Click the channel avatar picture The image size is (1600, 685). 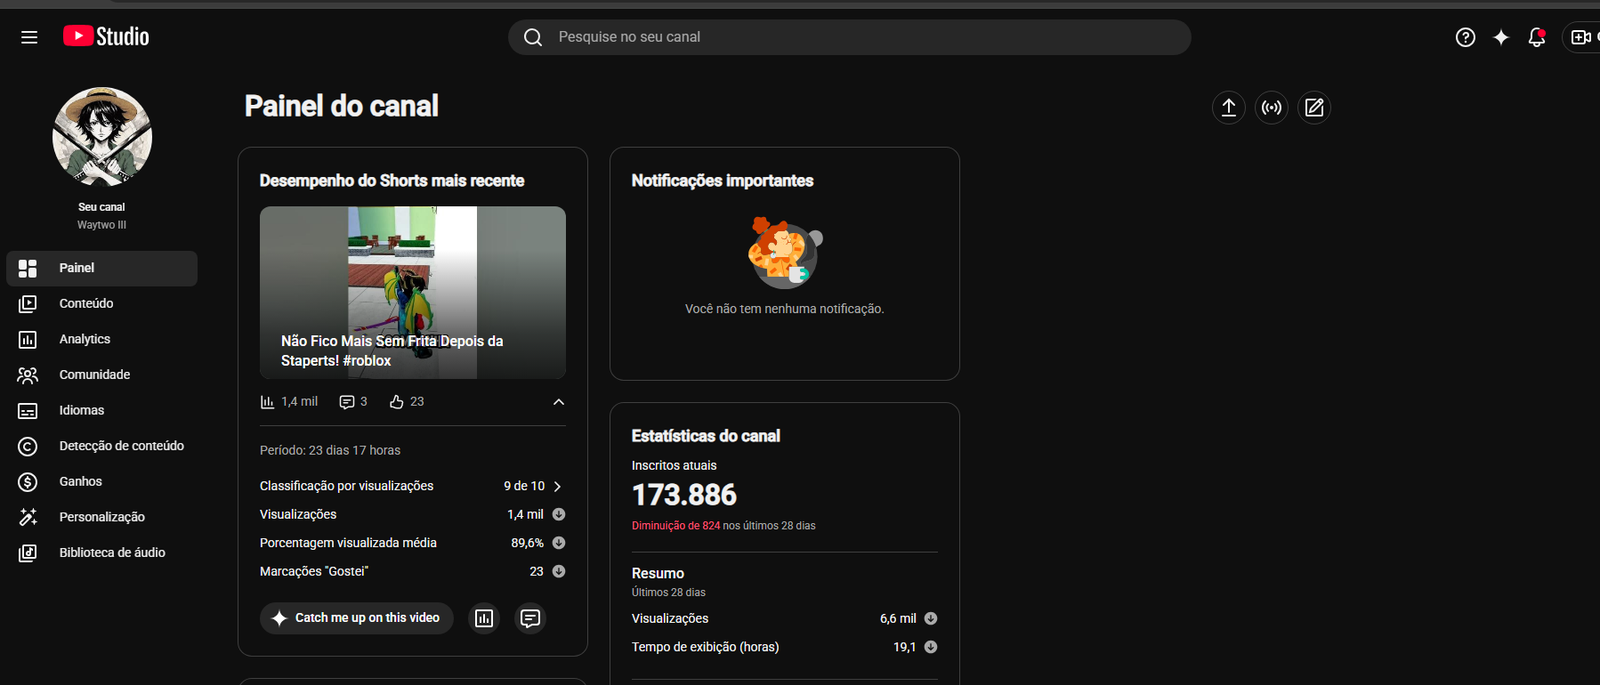[x=102, y=137]
